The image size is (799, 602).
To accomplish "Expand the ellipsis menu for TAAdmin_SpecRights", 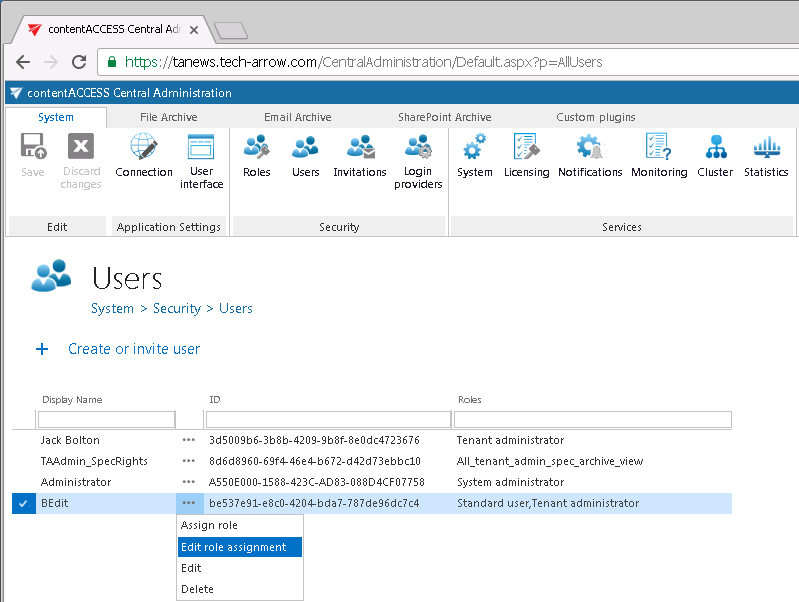I will pyautogui.click(x=188, y=461).
